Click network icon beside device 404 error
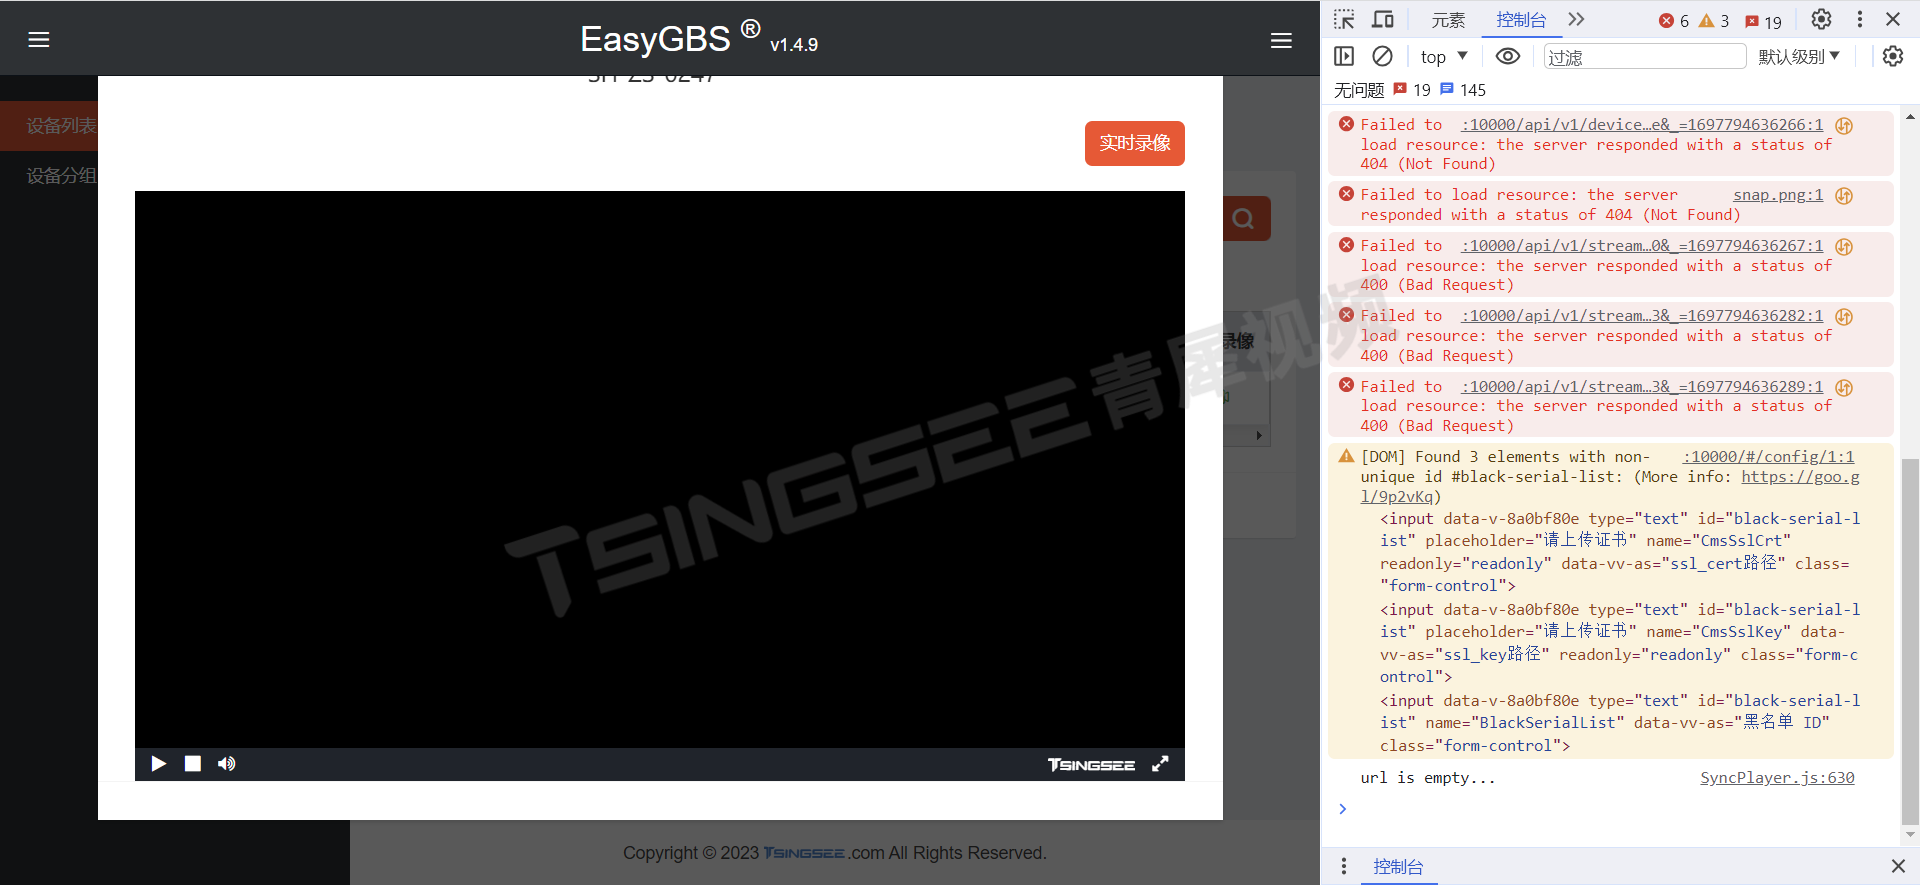 pyautogui.click(x=1844, y=126)
